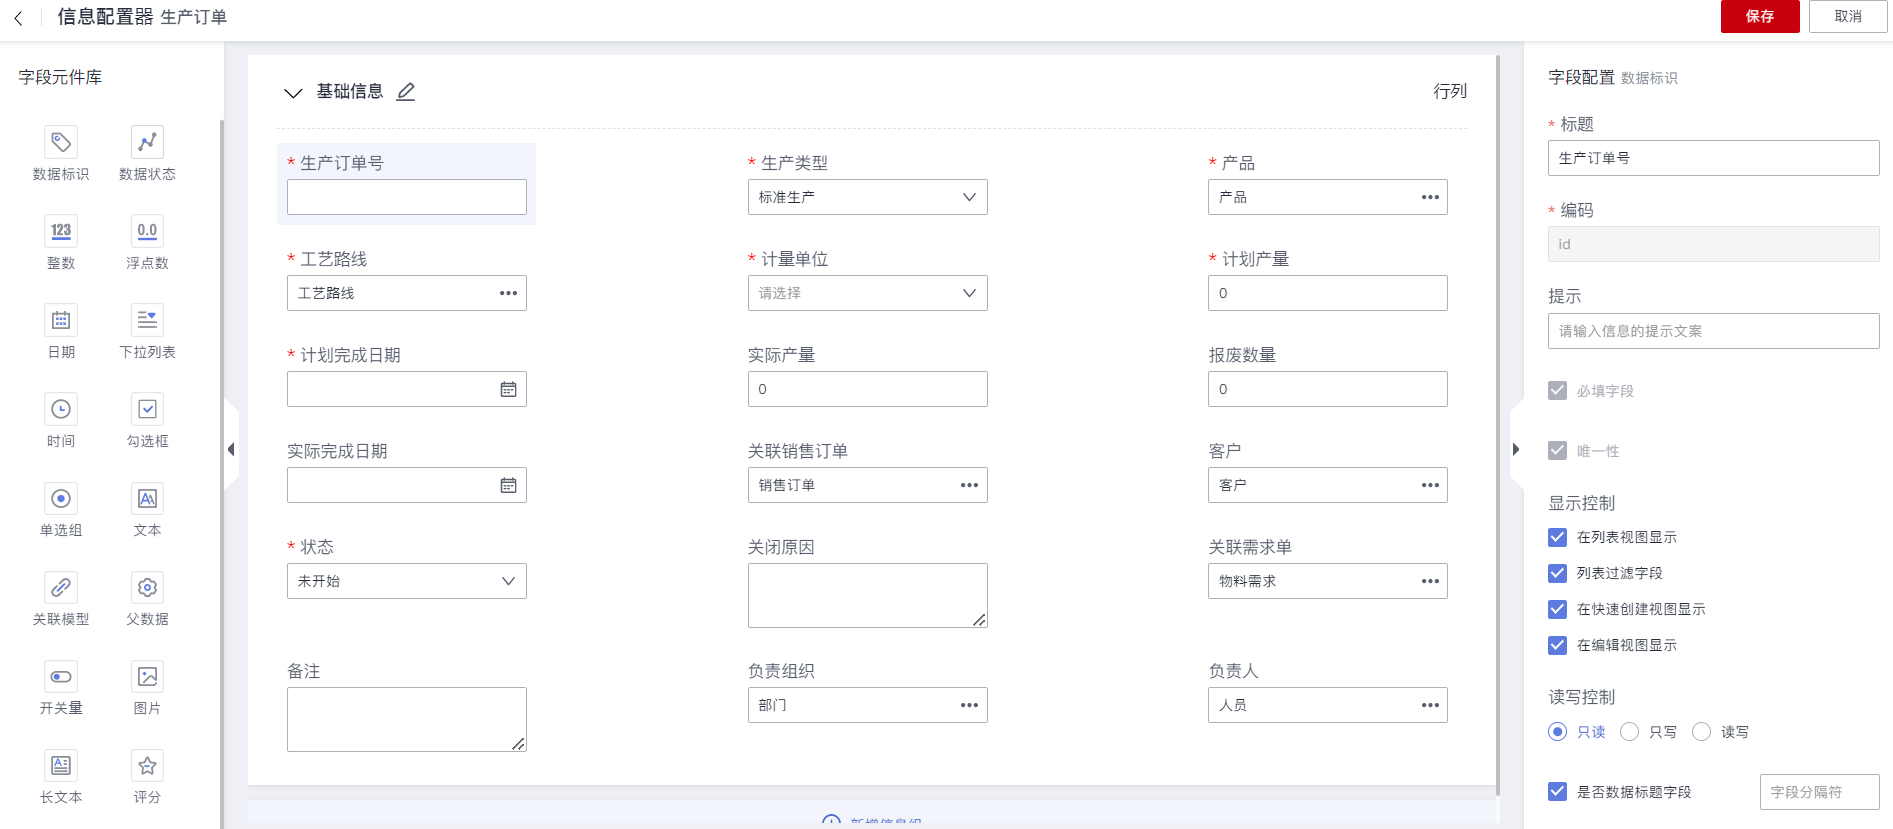Select the 数据标识 field component icon
Screen dimensions: 1893x829
point(61,142)
